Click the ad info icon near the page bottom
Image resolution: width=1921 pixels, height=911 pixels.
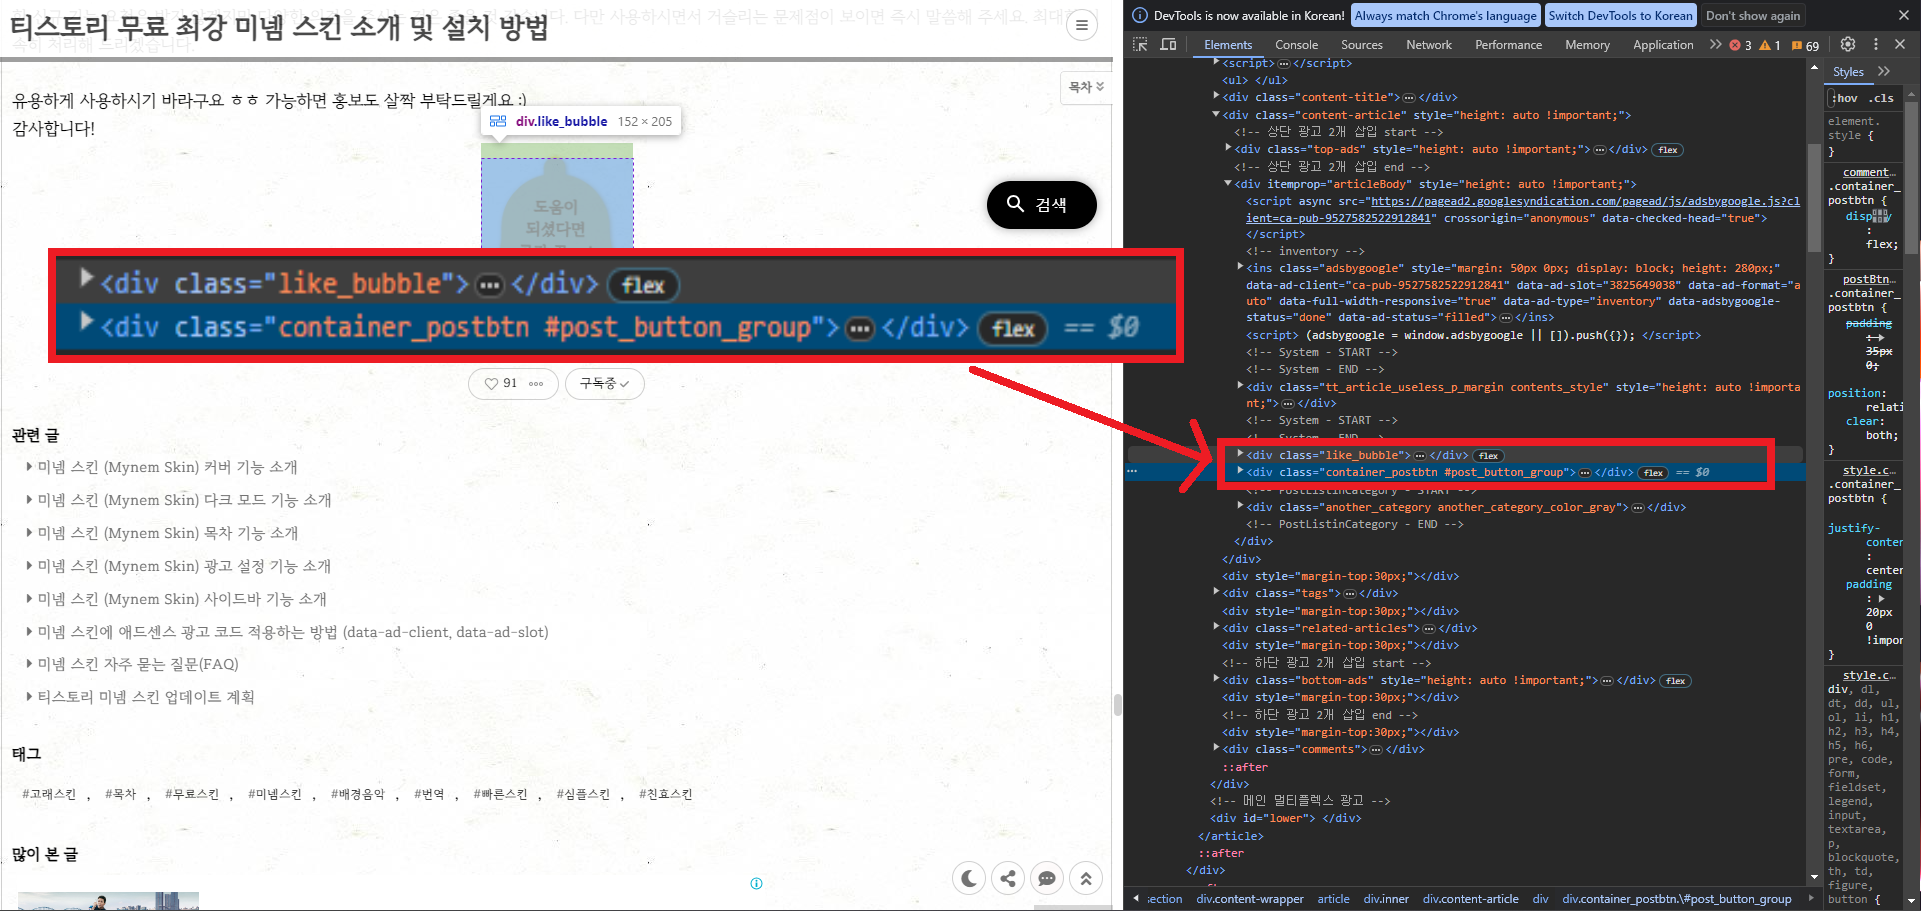point(756,883)
